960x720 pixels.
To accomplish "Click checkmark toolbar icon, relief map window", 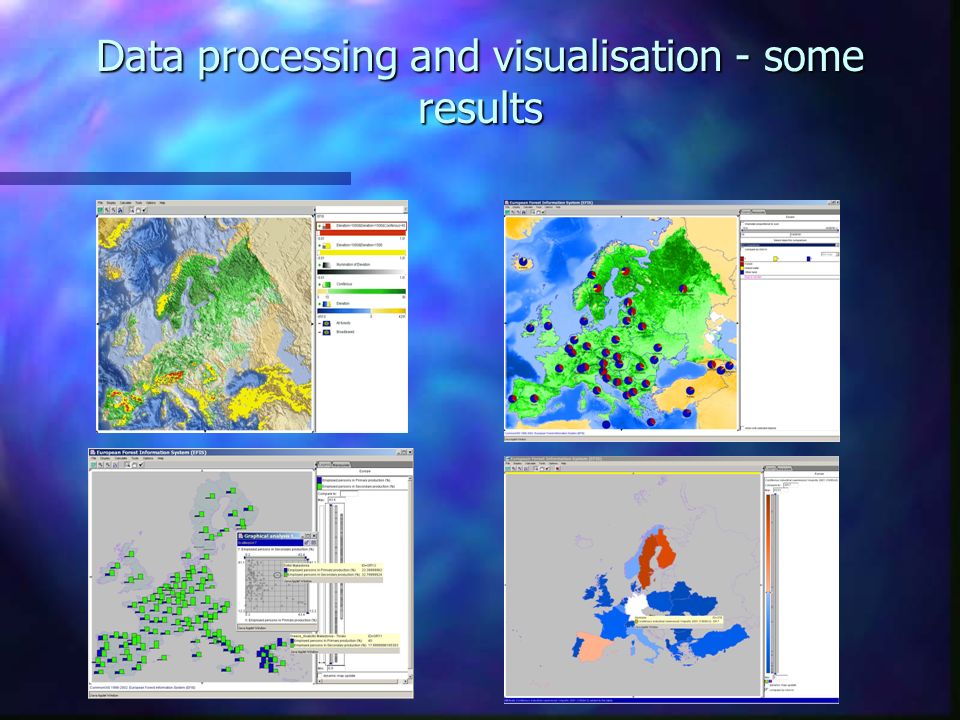I will coord(144,210).
